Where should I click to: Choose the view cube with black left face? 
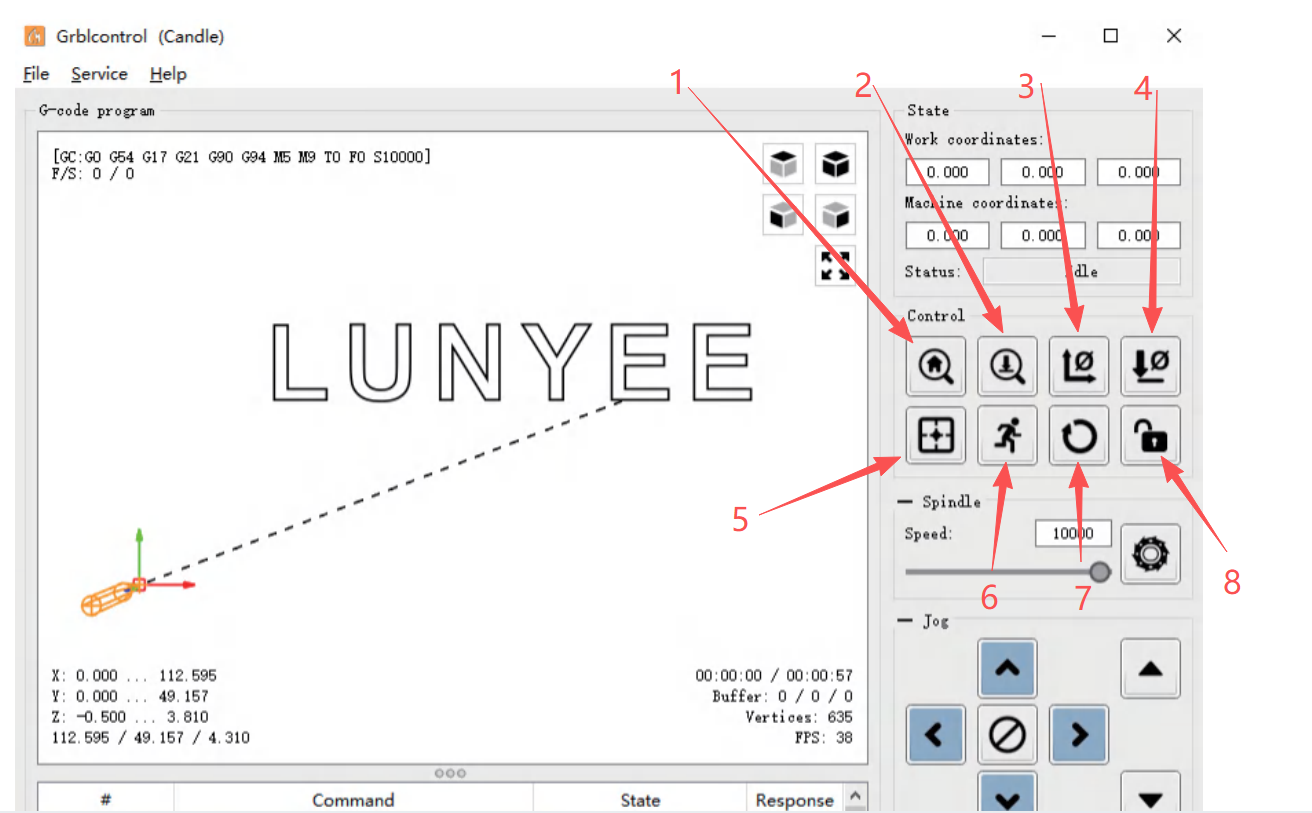coord(784,214)
